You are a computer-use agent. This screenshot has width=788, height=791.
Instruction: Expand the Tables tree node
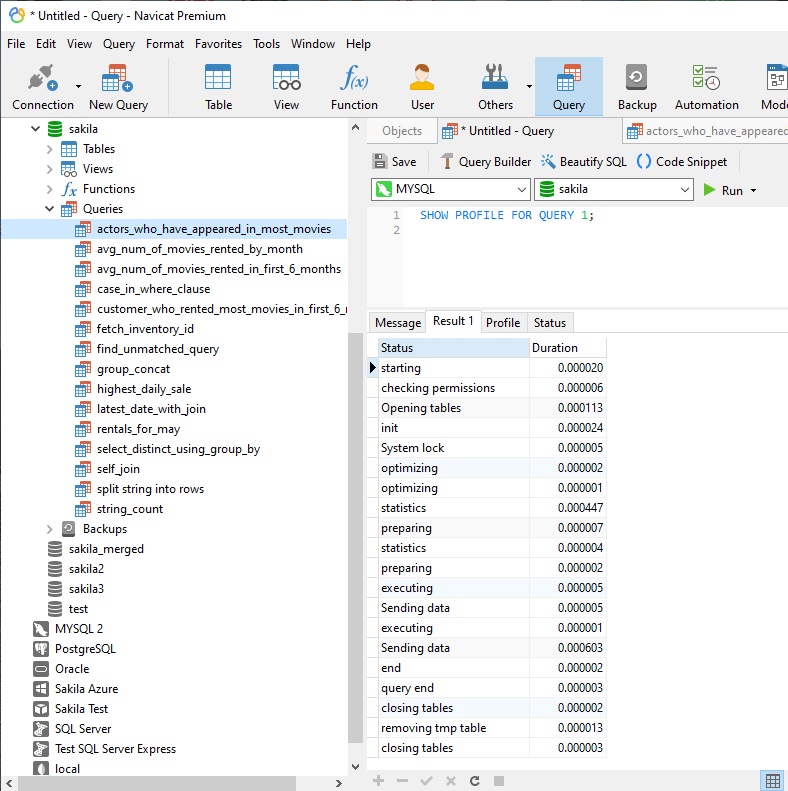coord(50,149)
